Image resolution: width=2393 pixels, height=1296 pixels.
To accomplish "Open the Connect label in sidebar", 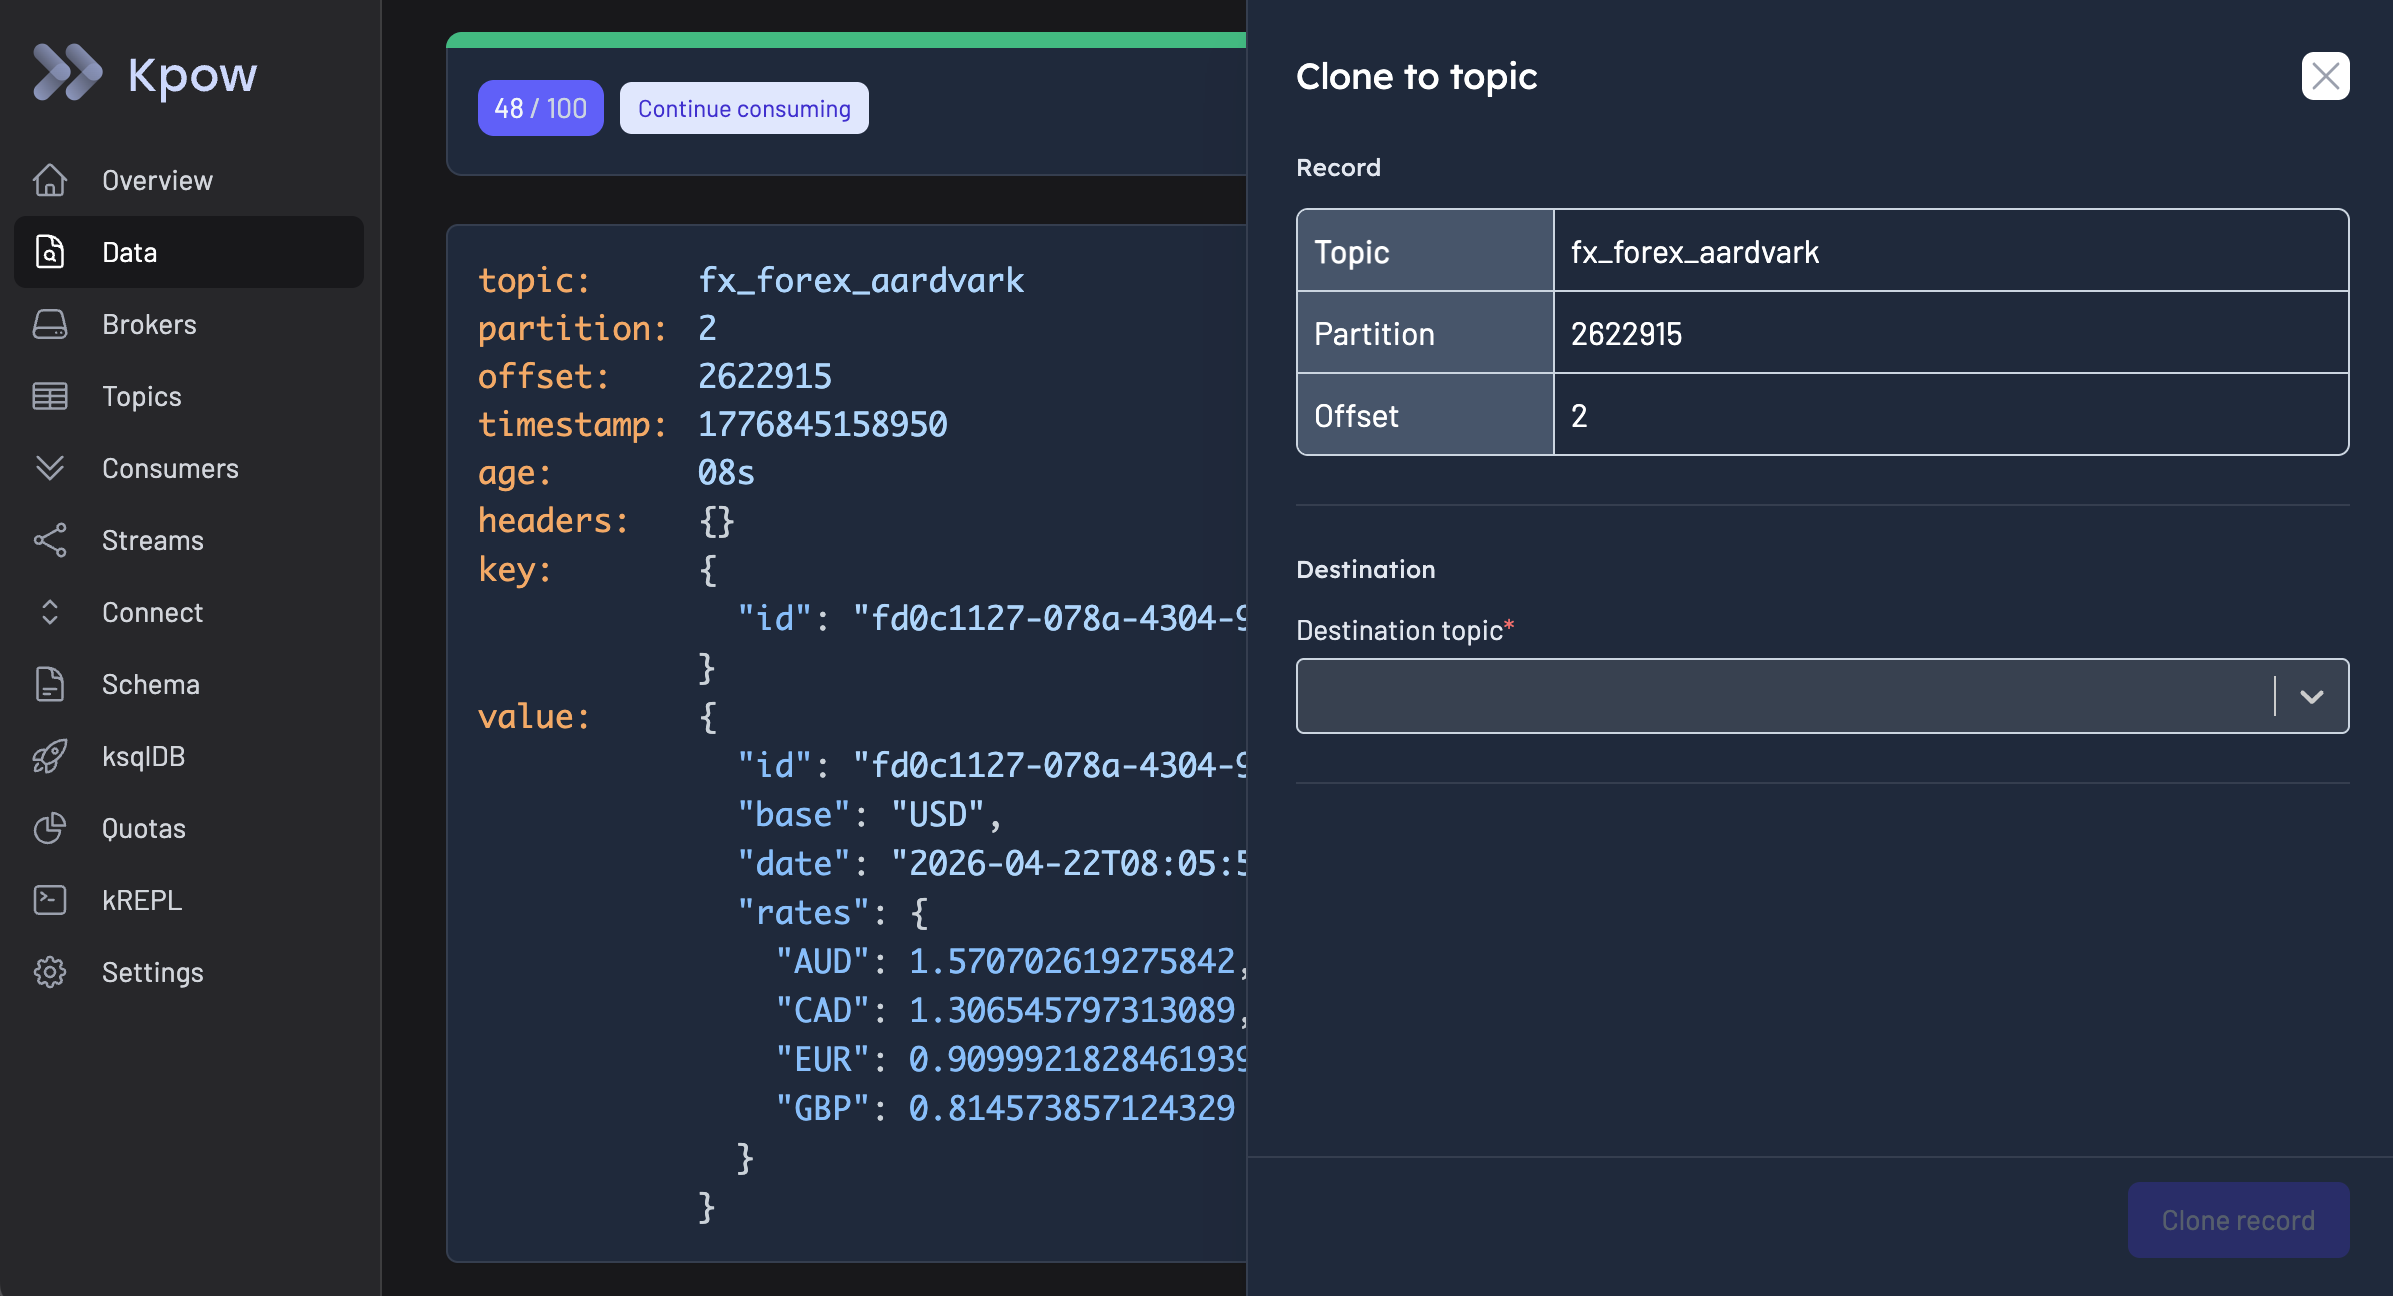I will pos(152,612).
